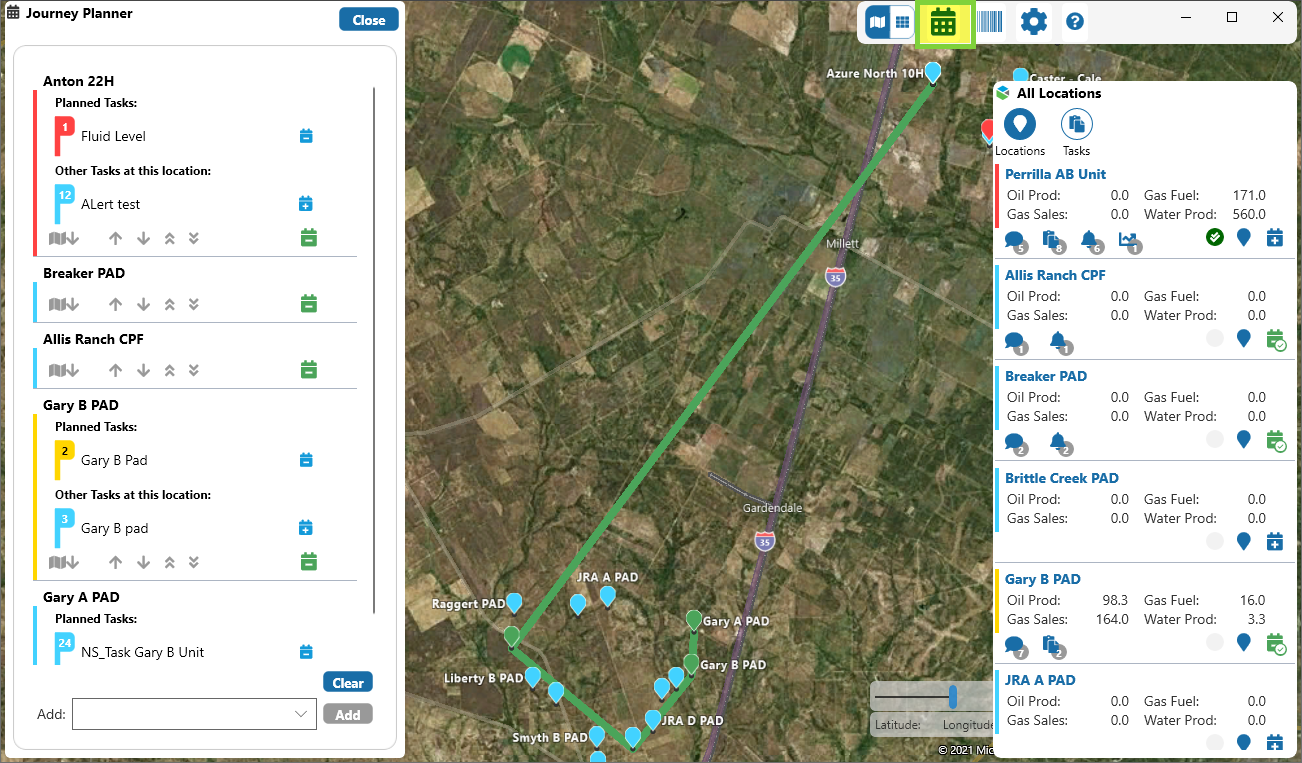Add other Gary B pad task

[x=307, y=528]
